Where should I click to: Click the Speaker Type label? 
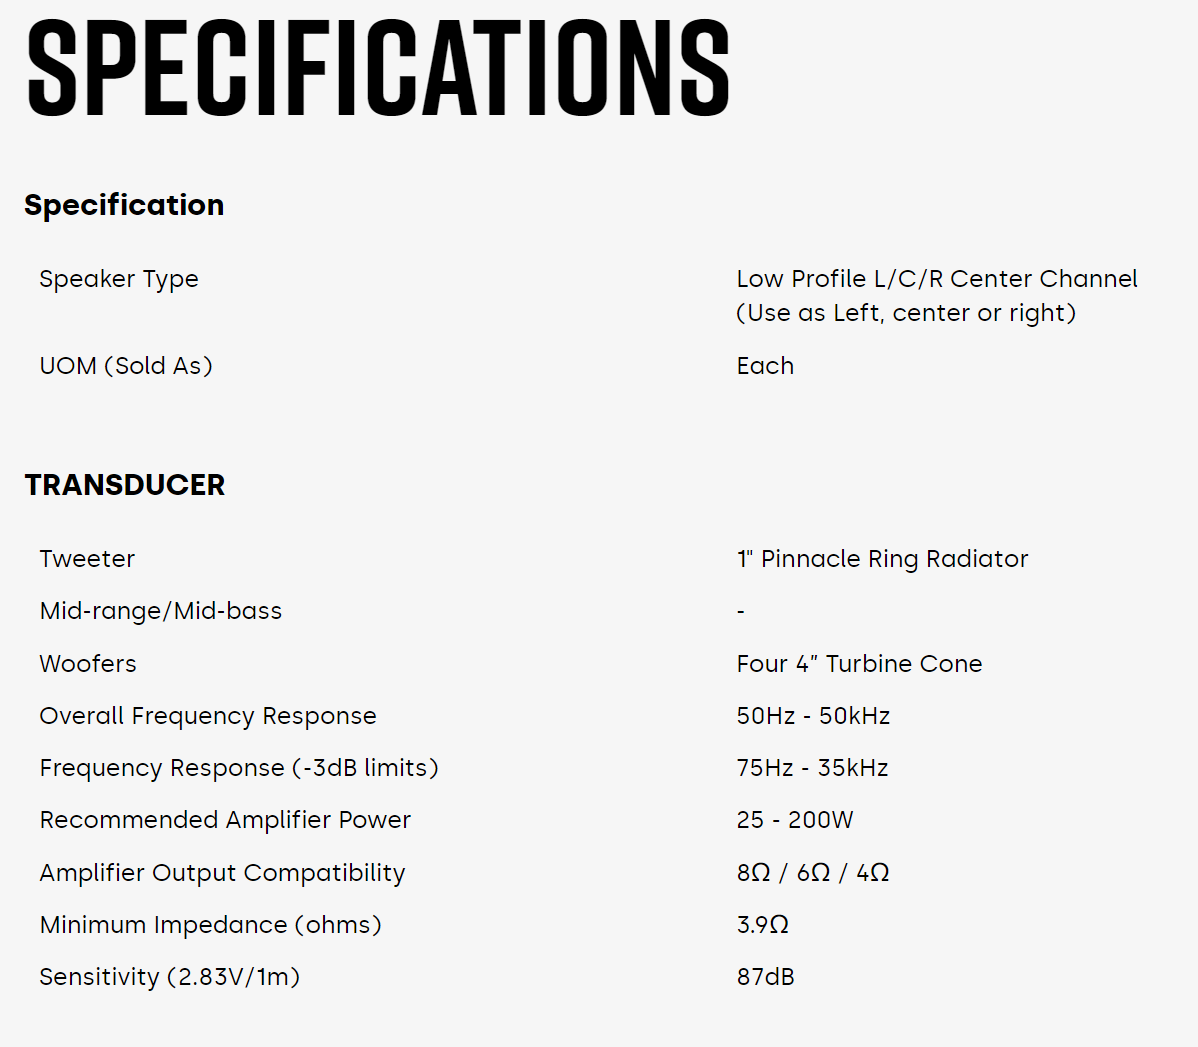119,279
